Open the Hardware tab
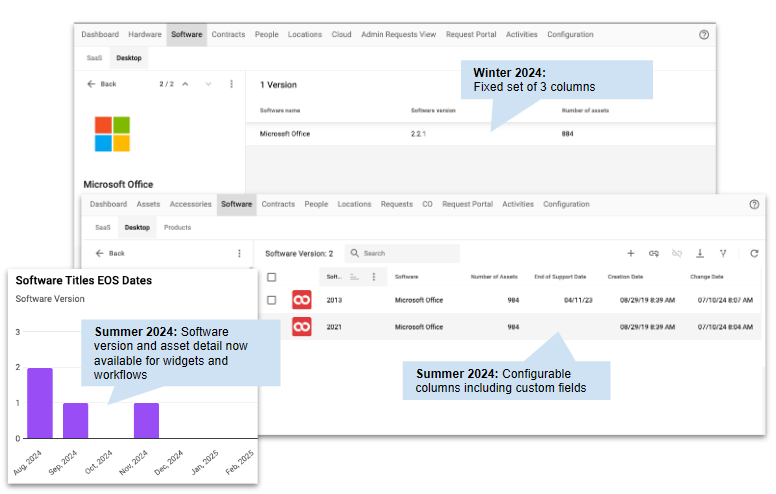This screenshot has height=494, width=776. pyautogui.click(x=145, y=35)
